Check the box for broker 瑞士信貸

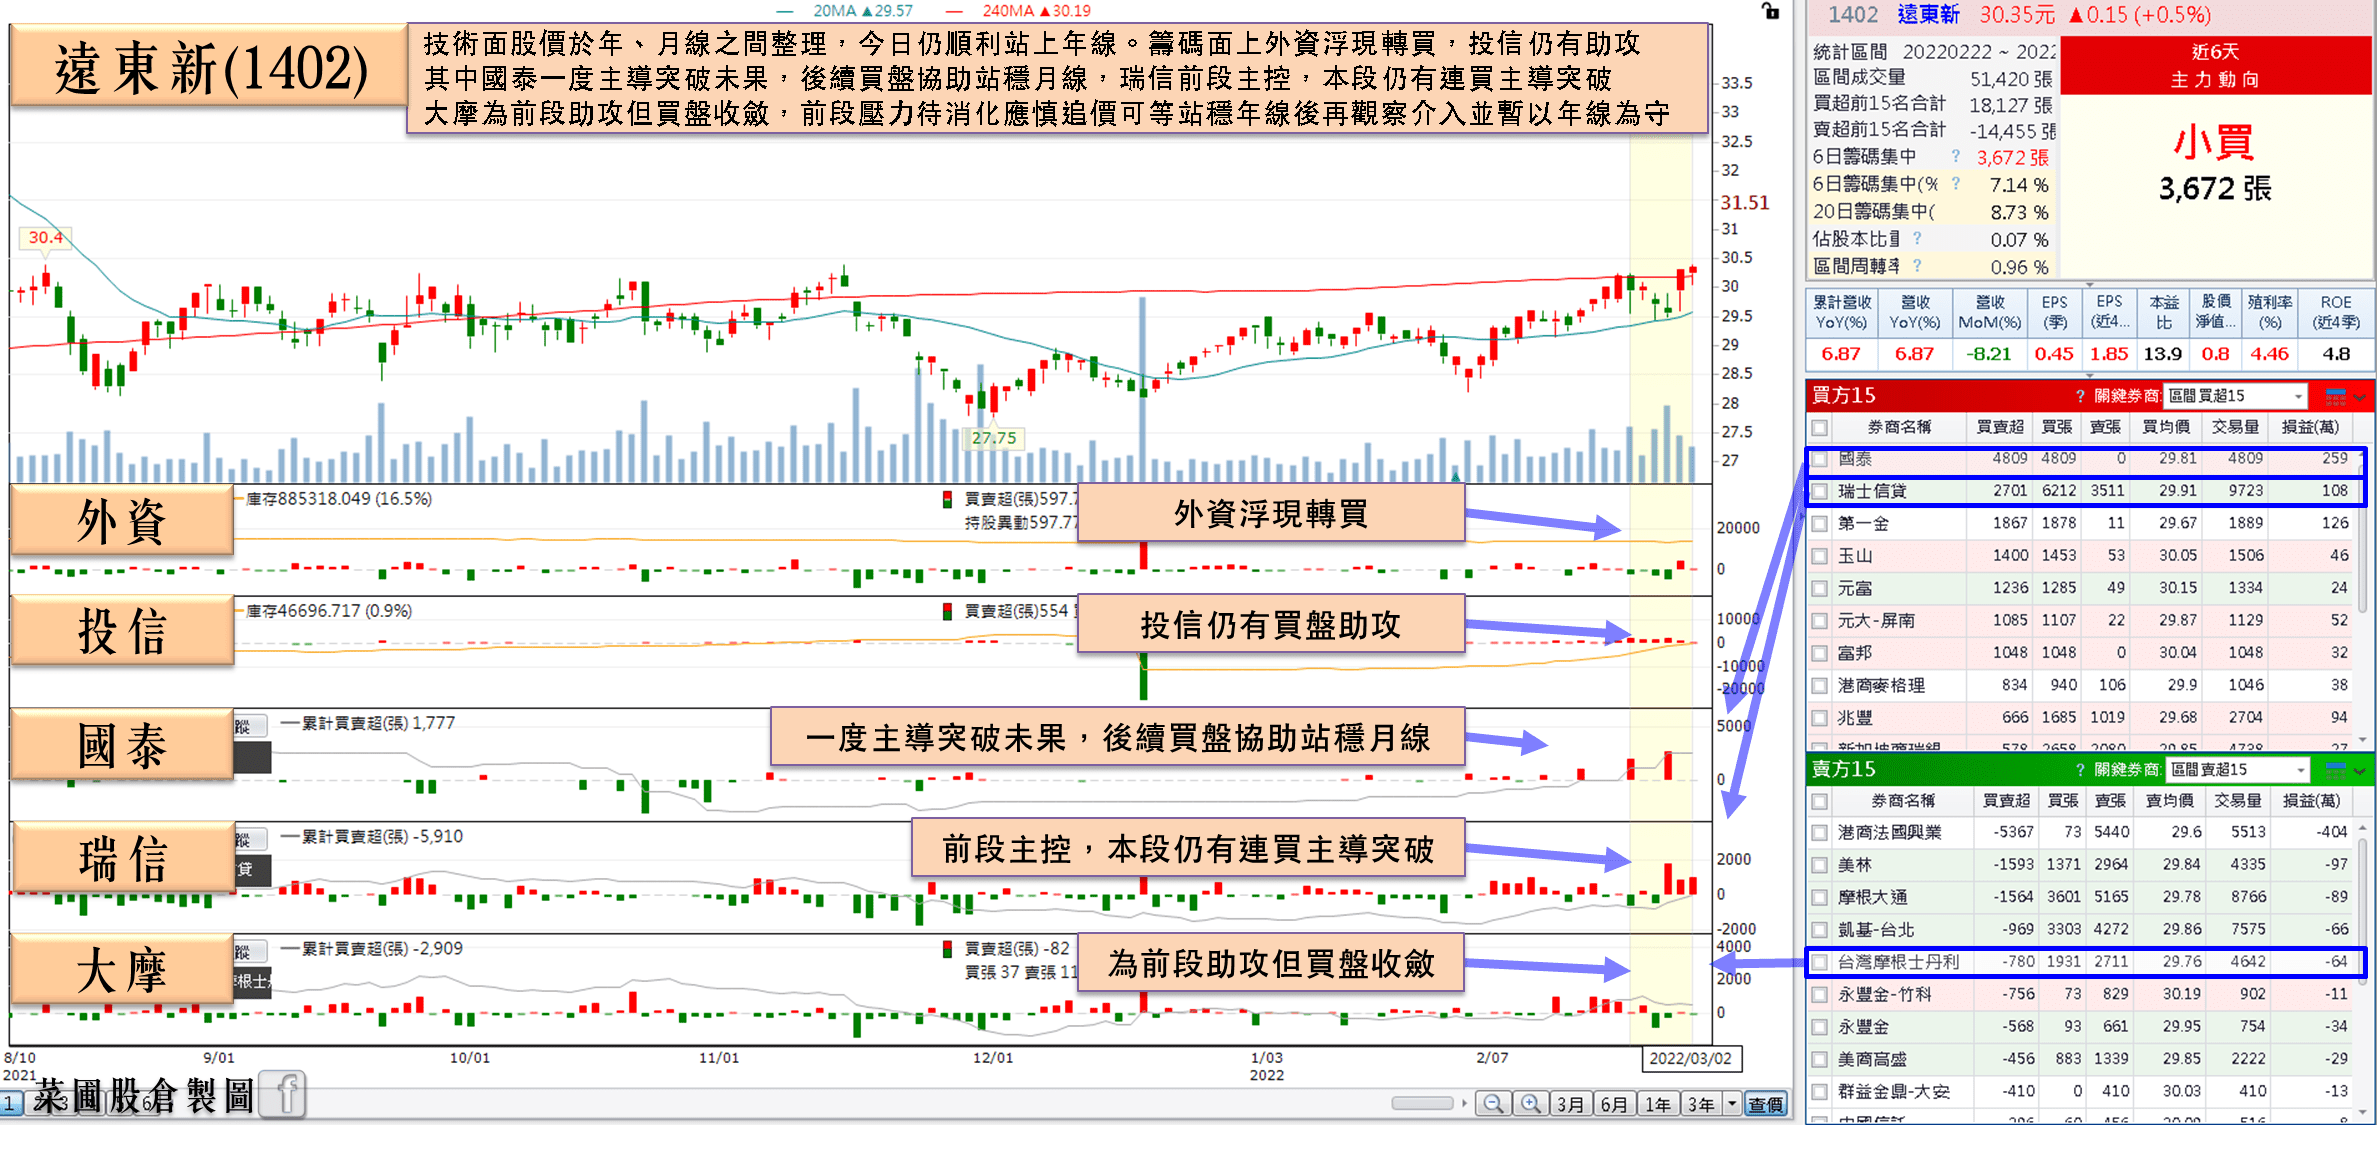point(1820,491)
